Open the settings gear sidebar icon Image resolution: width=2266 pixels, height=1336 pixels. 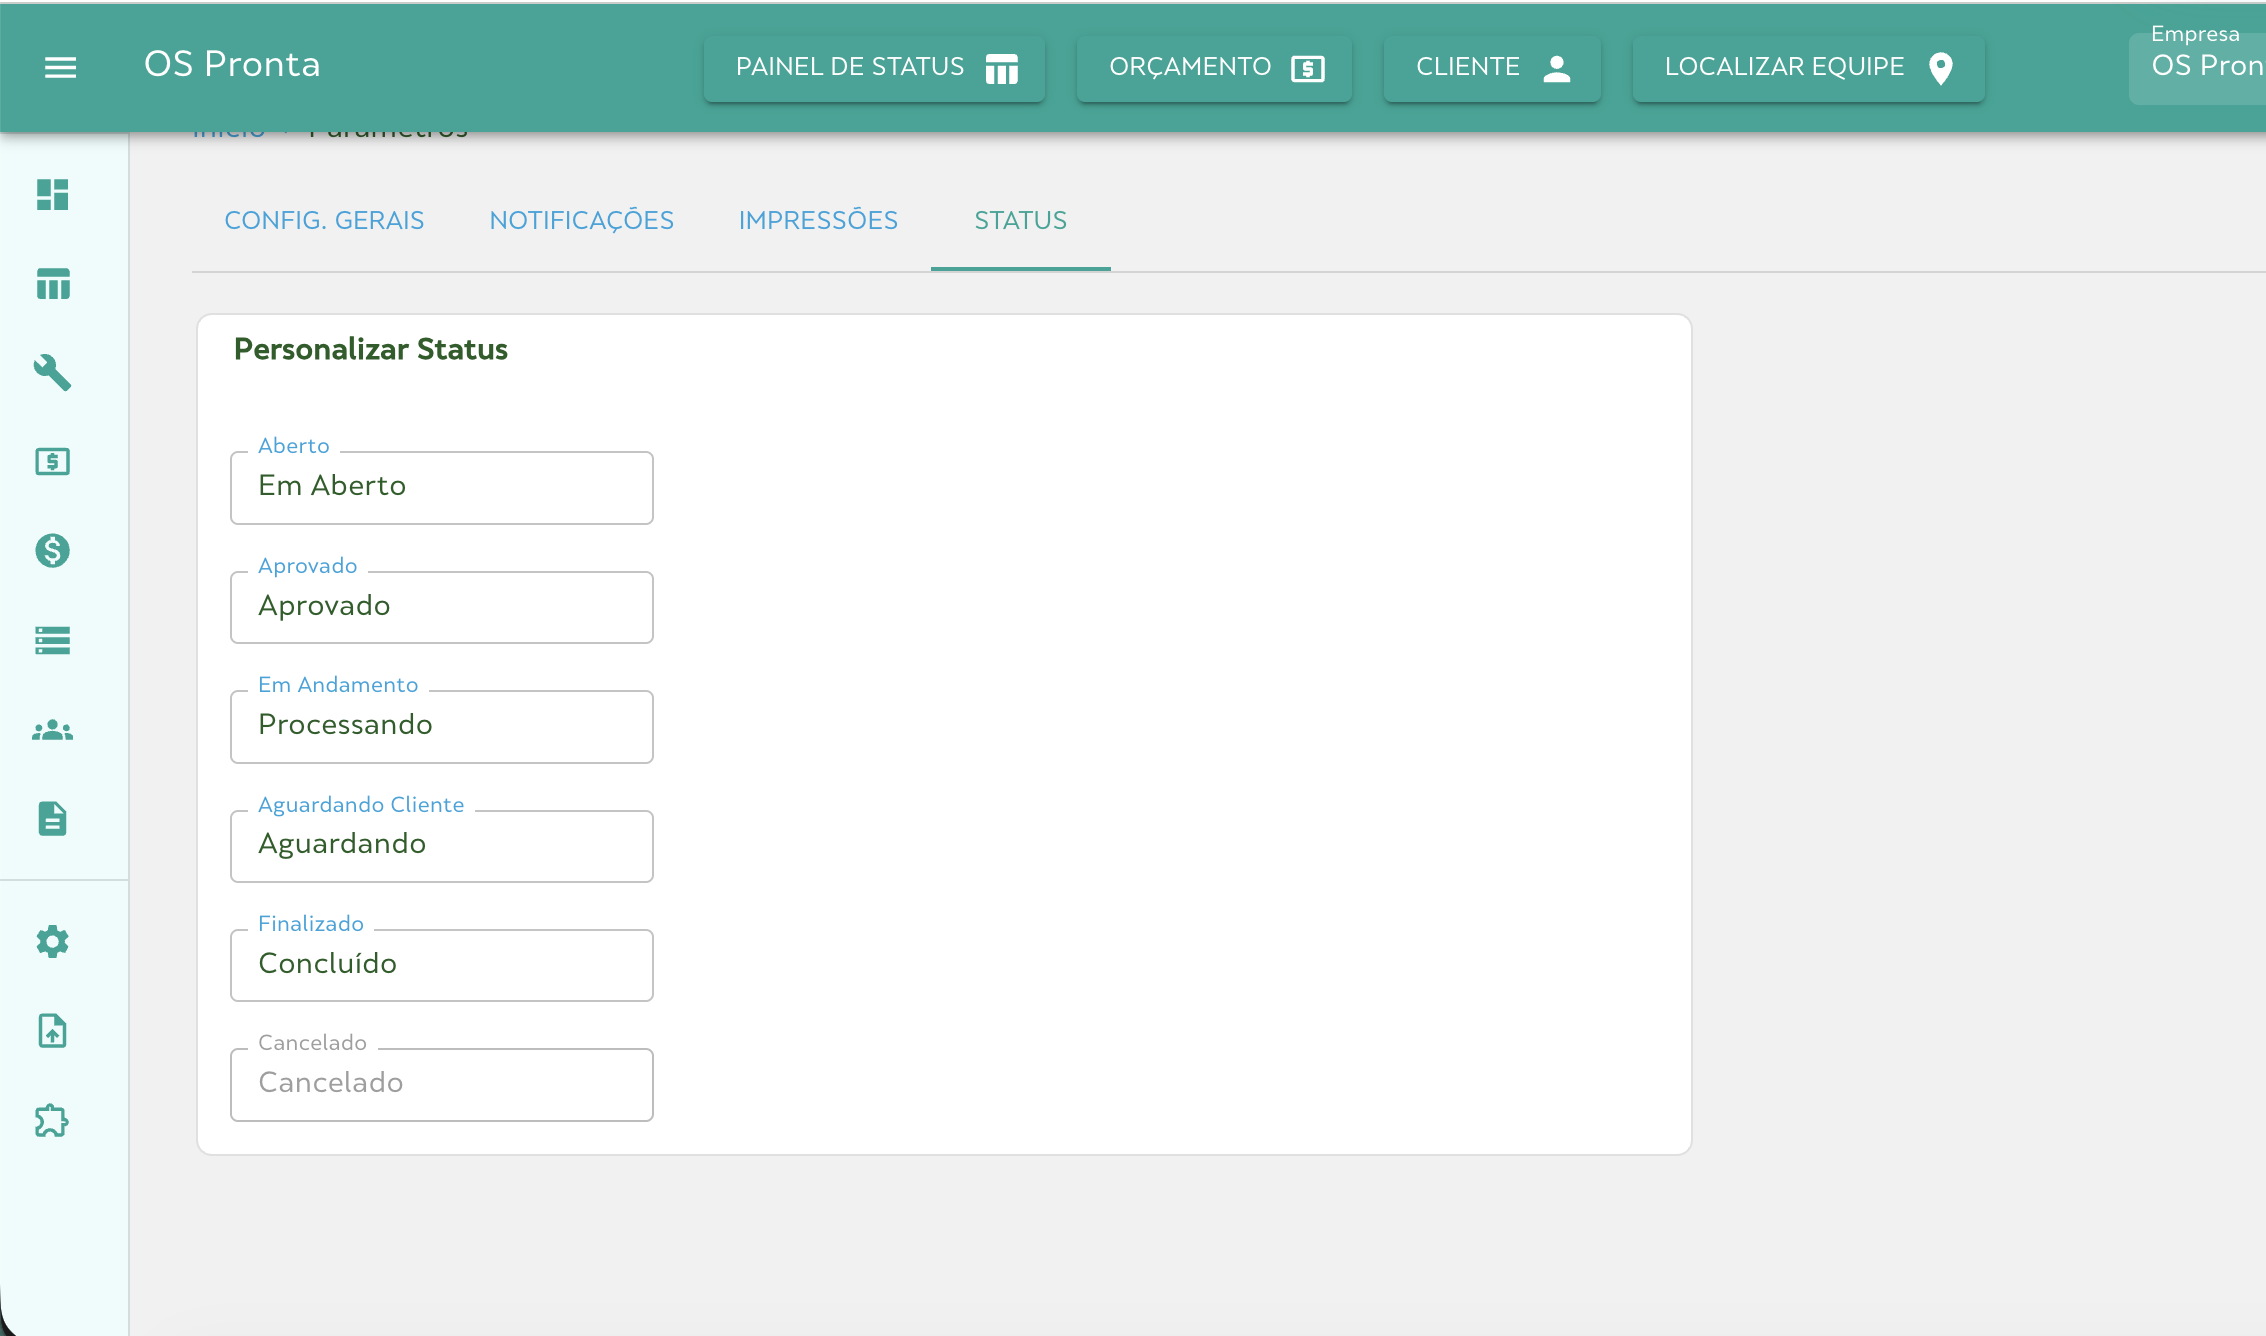pos(53,942)
